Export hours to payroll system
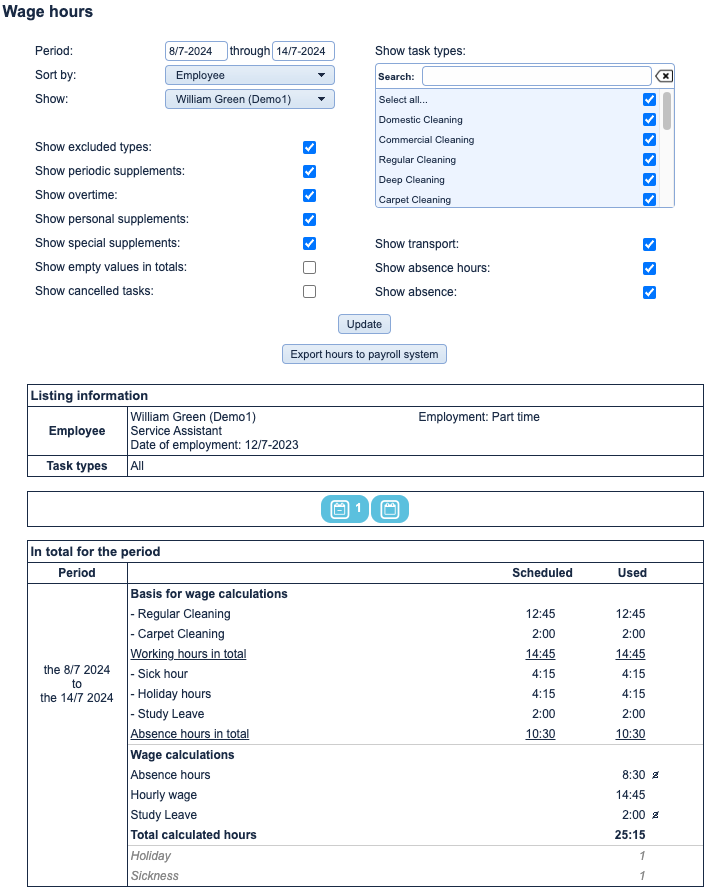Viewport: 712px width, 893px height. coord(364,354)
